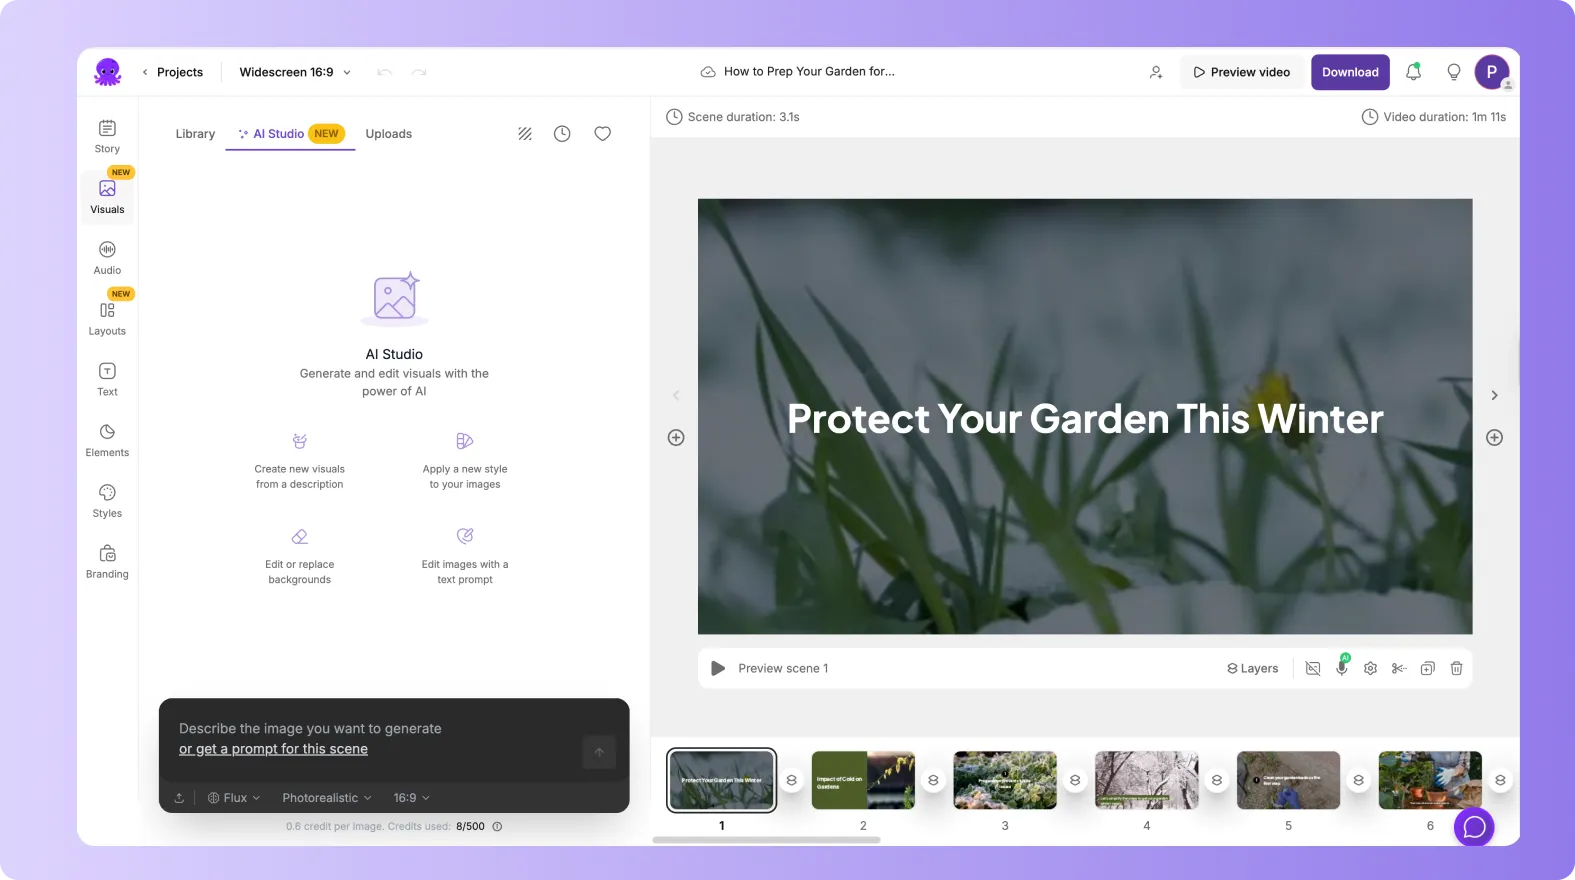Viewport: 1575px width, 880px height.
Task: Open notifications bell
Action: (x=1413, y=72)
